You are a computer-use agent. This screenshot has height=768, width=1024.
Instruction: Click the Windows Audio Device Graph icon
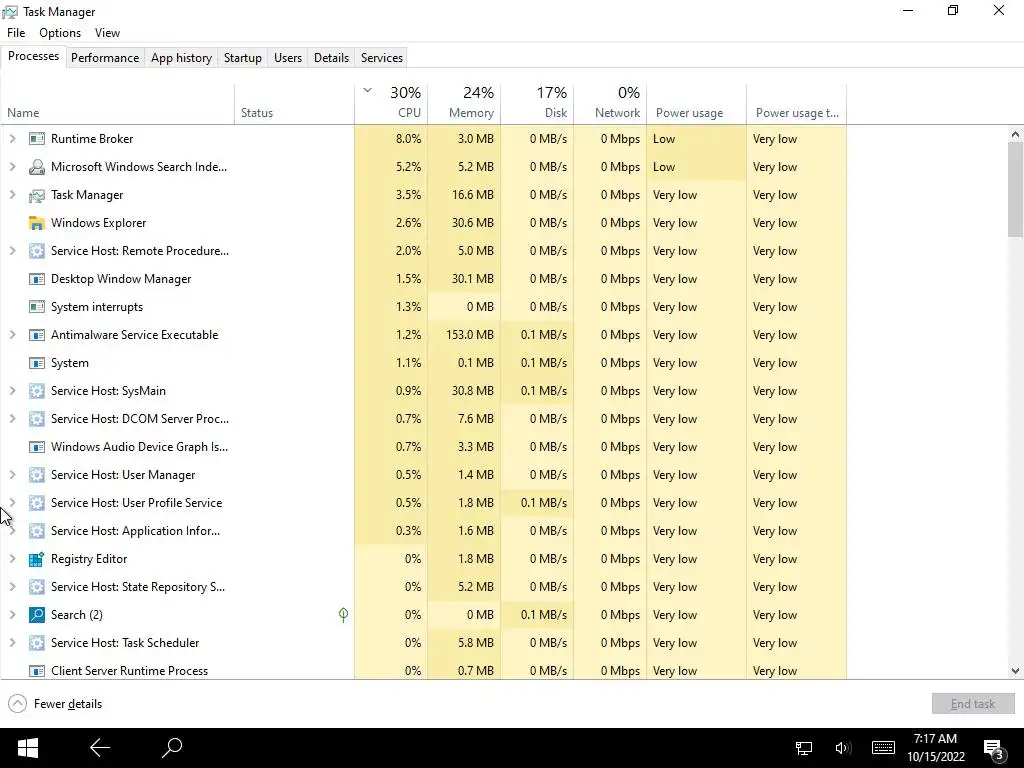[37, 447]
